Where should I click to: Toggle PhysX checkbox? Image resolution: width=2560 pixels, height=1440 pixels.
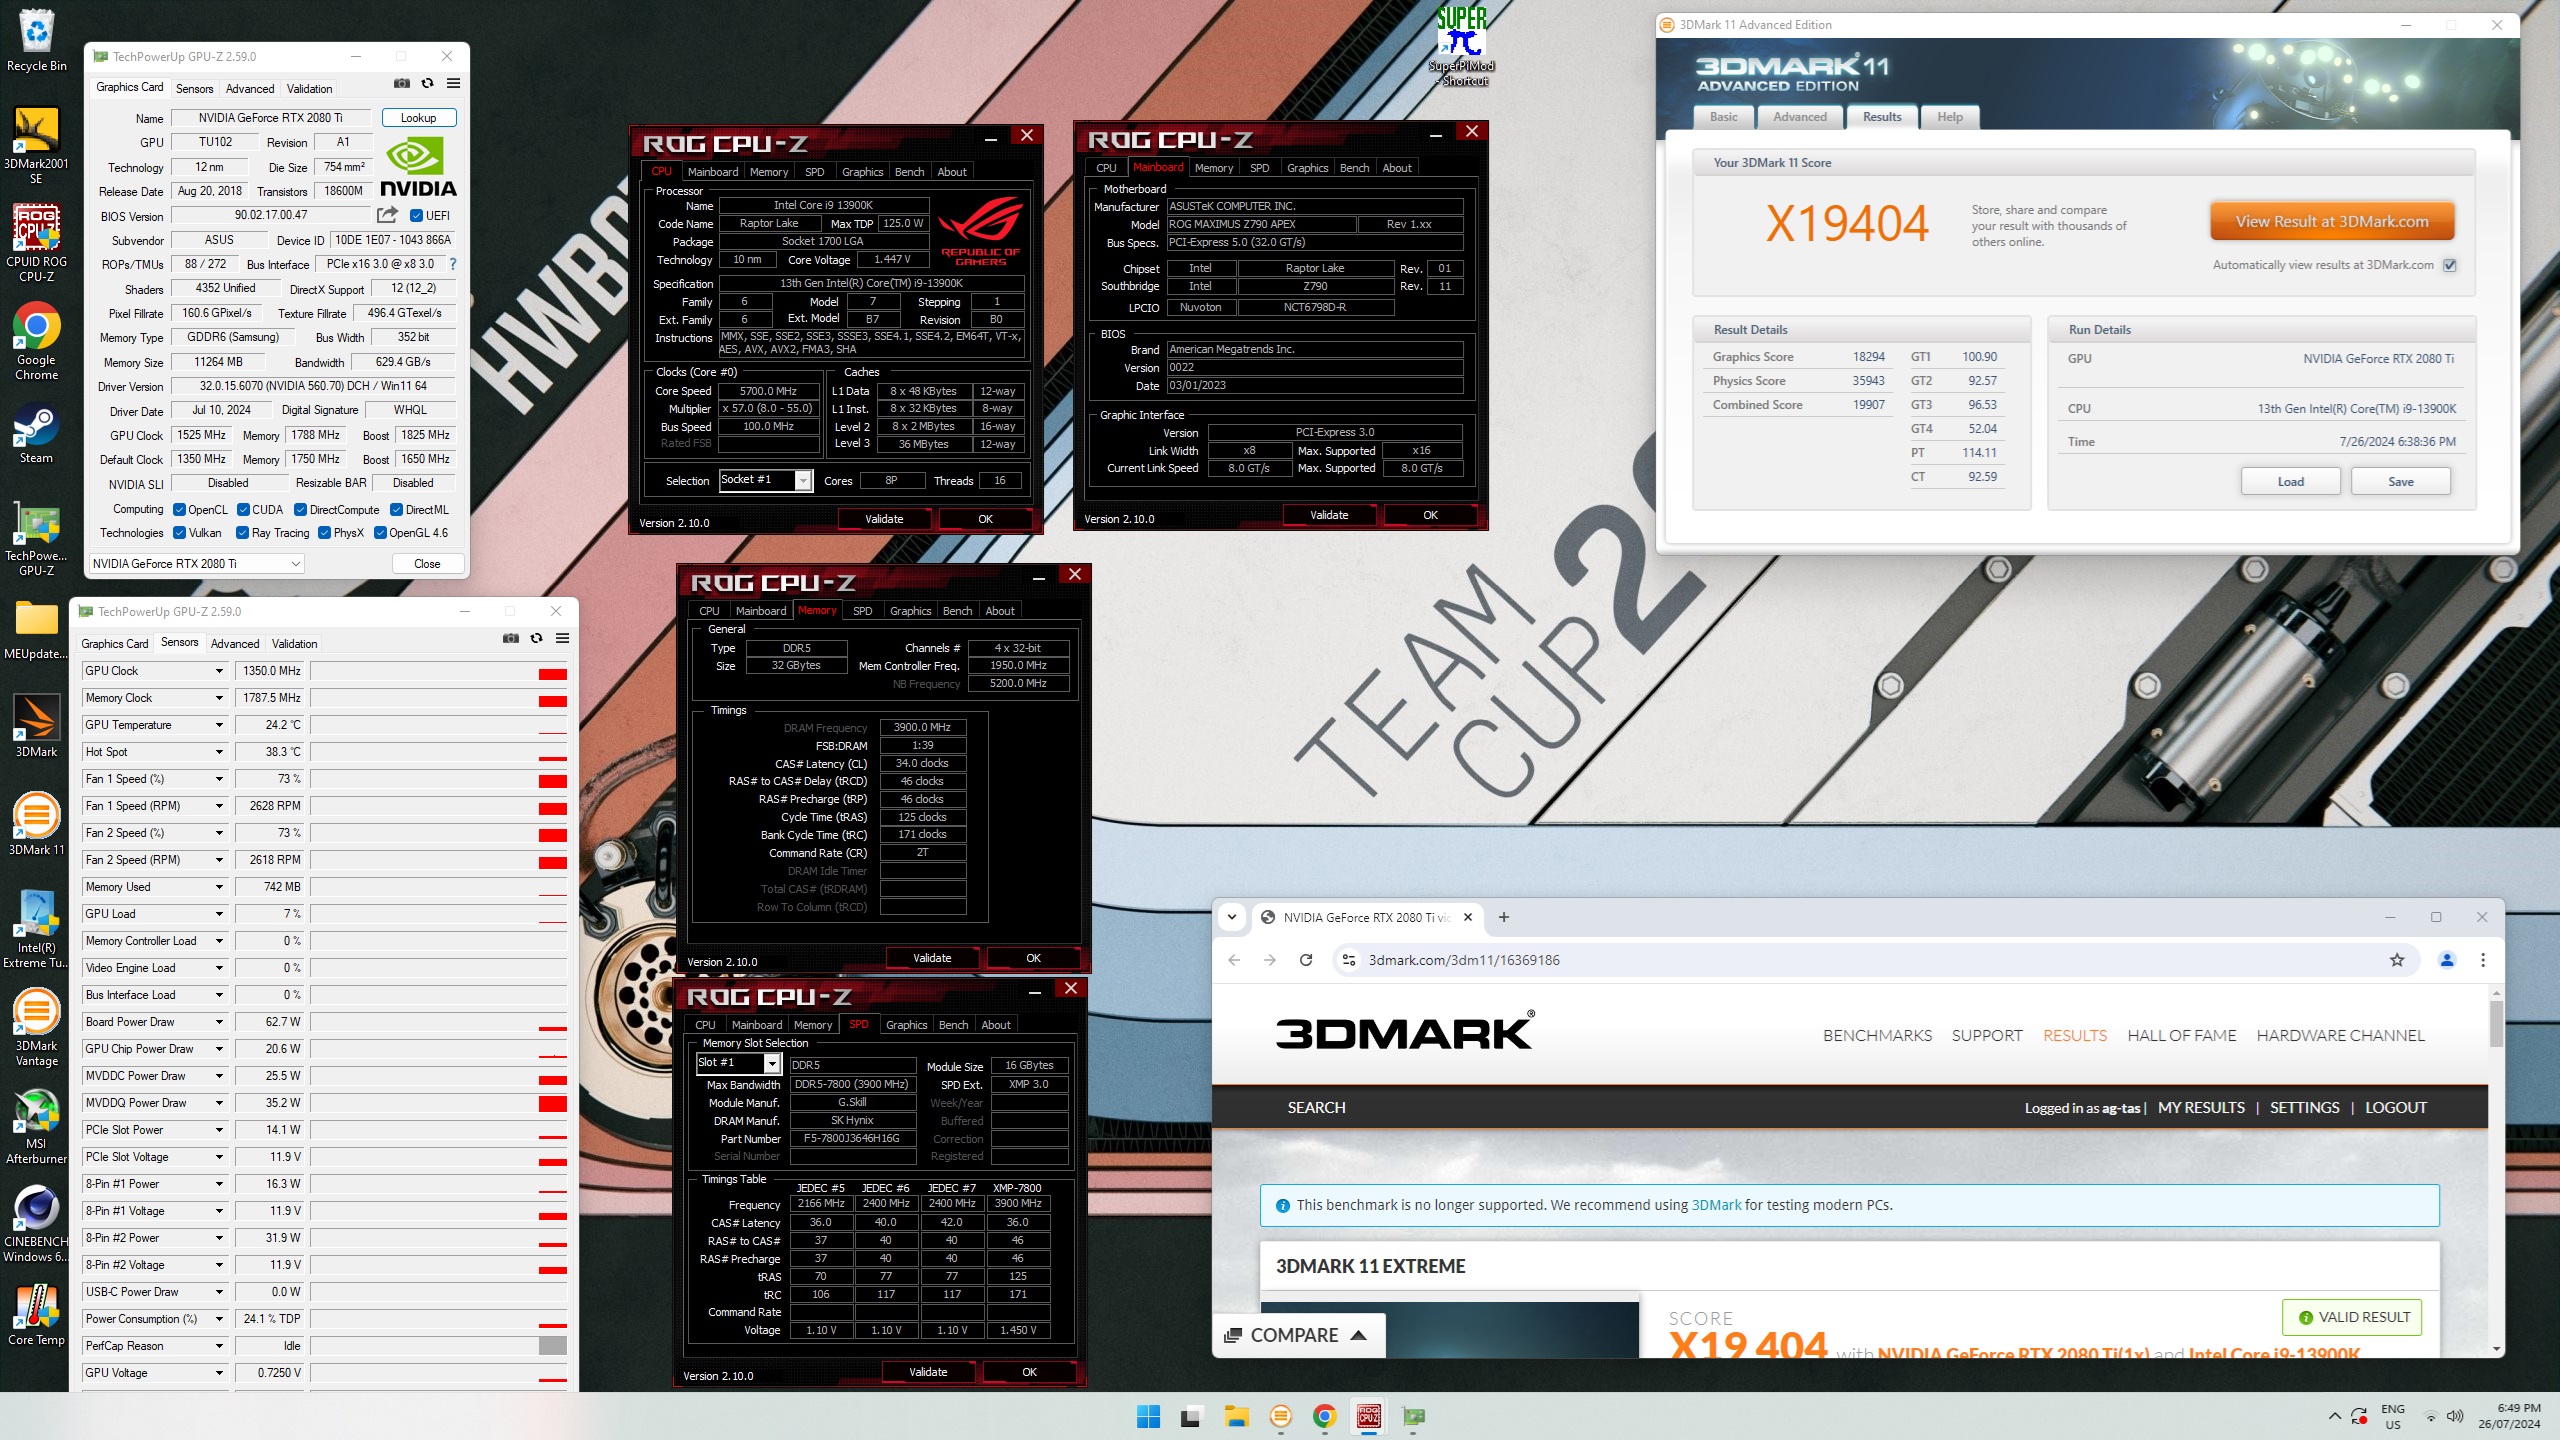[324, 533]
